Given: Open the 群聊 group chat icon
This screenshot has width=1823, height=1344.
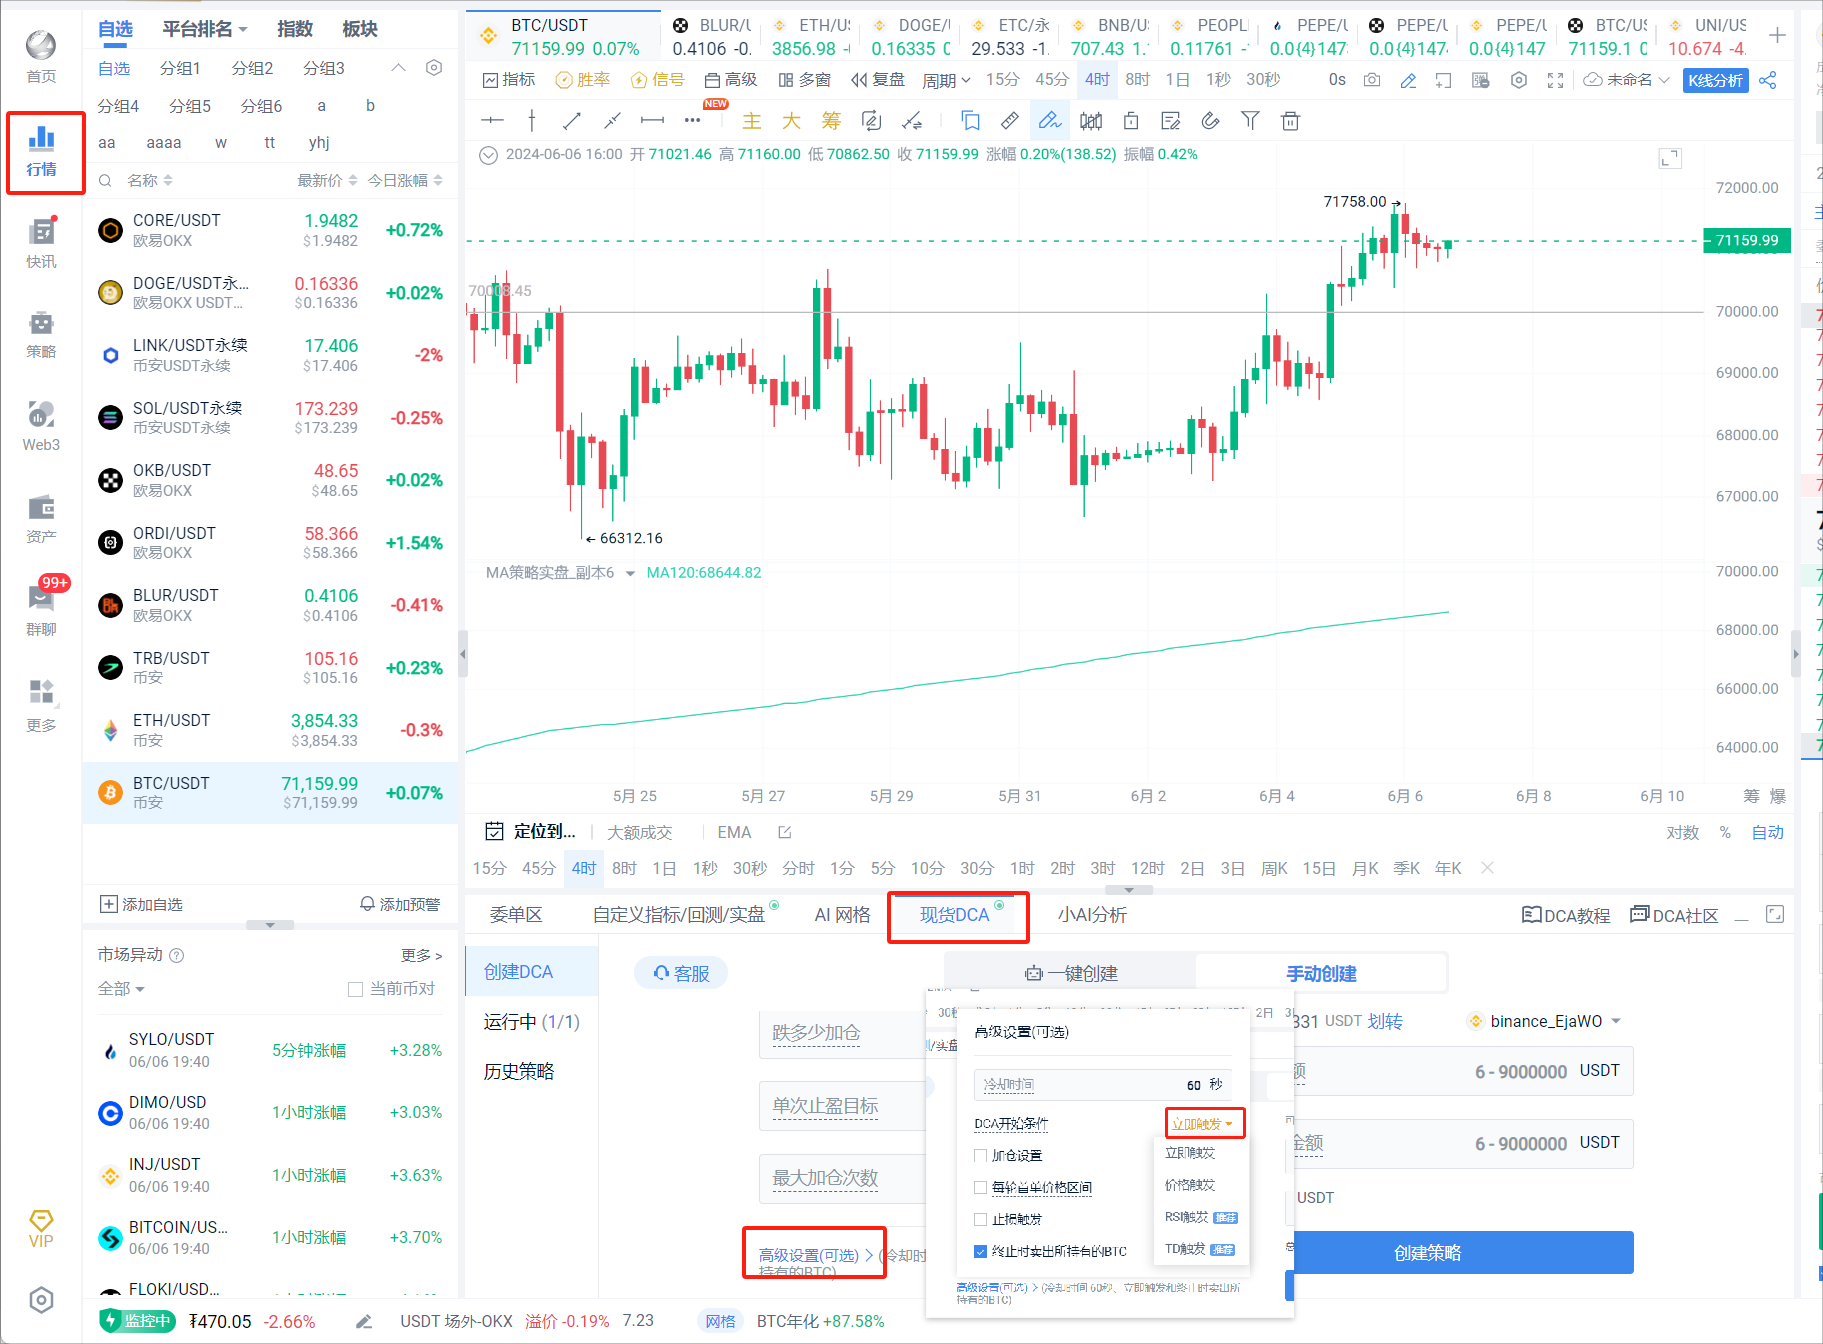Looking at the screenshot, I should [x=41, y=610].
